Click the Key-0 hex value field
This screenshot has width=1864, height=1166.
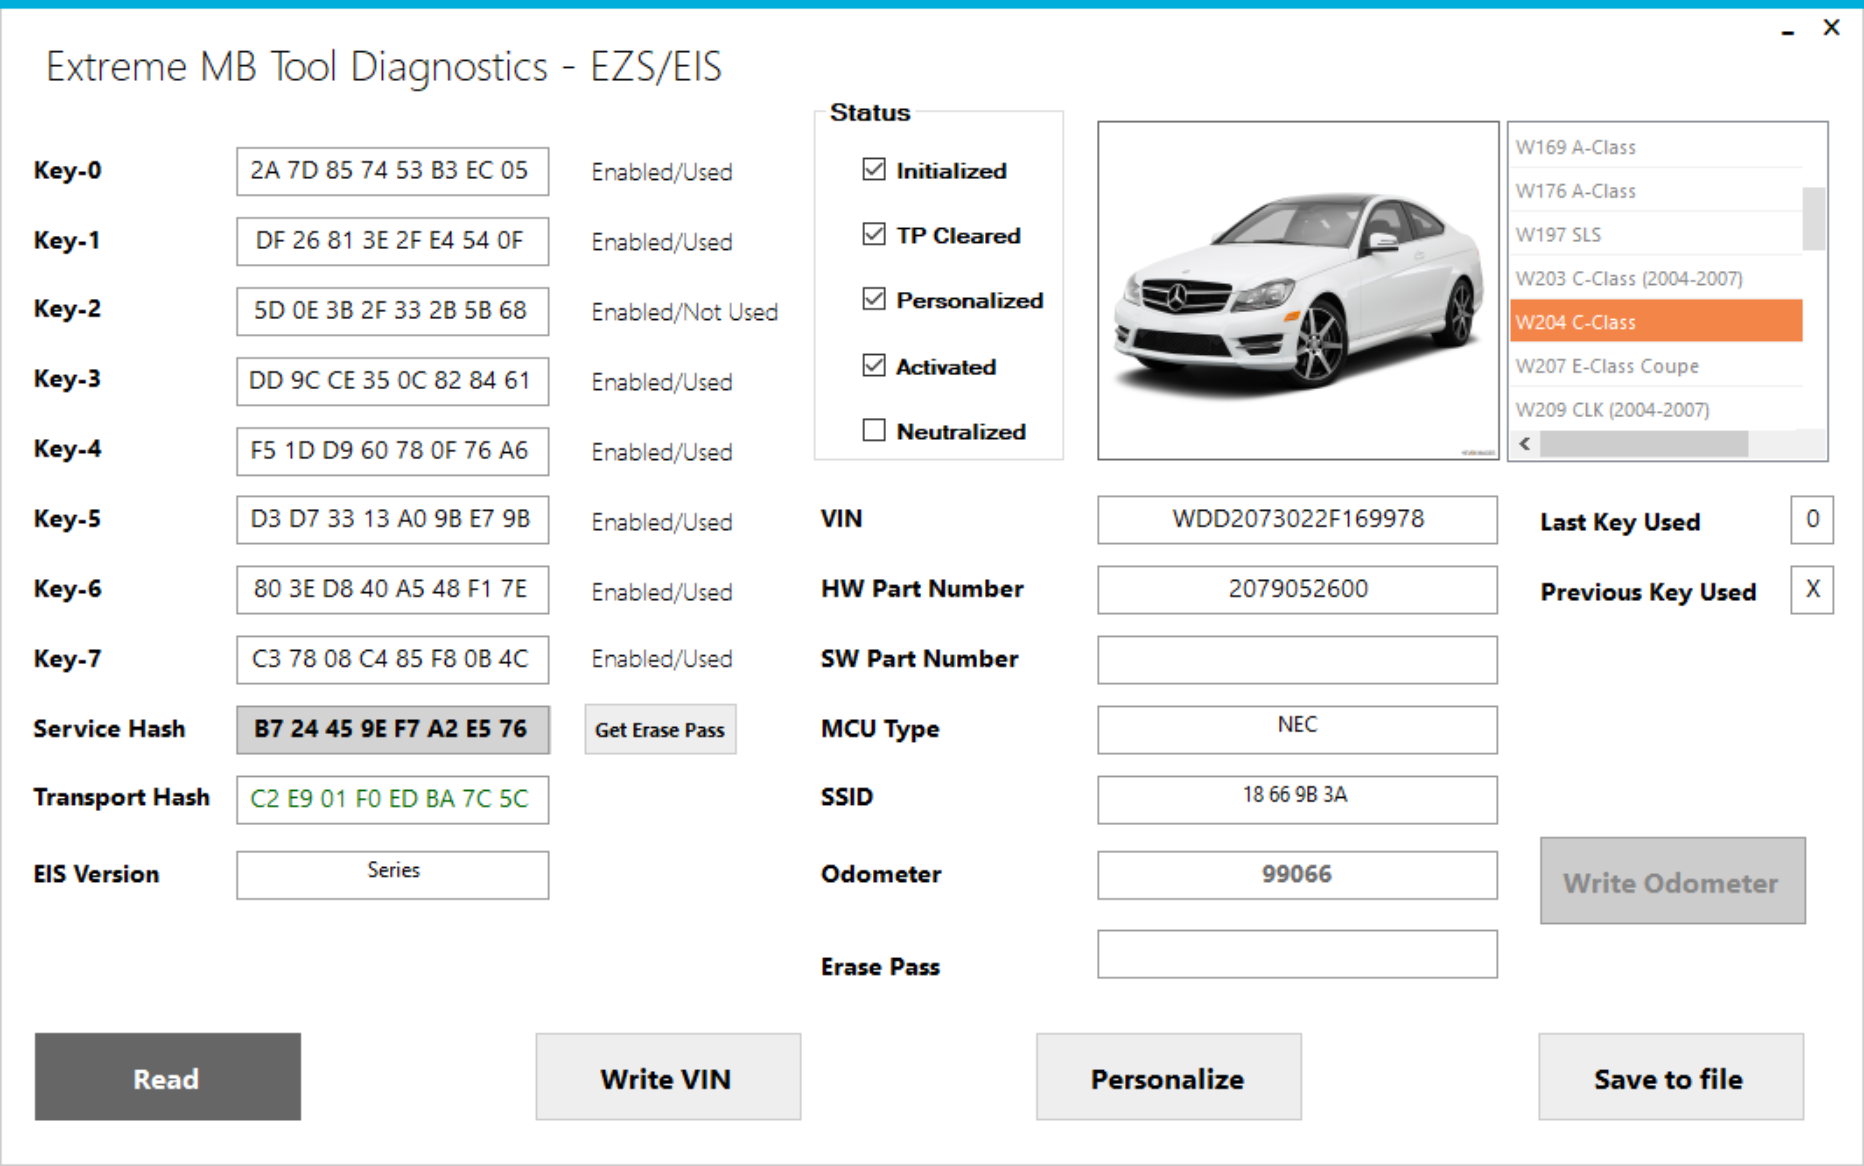coord(392,171)
